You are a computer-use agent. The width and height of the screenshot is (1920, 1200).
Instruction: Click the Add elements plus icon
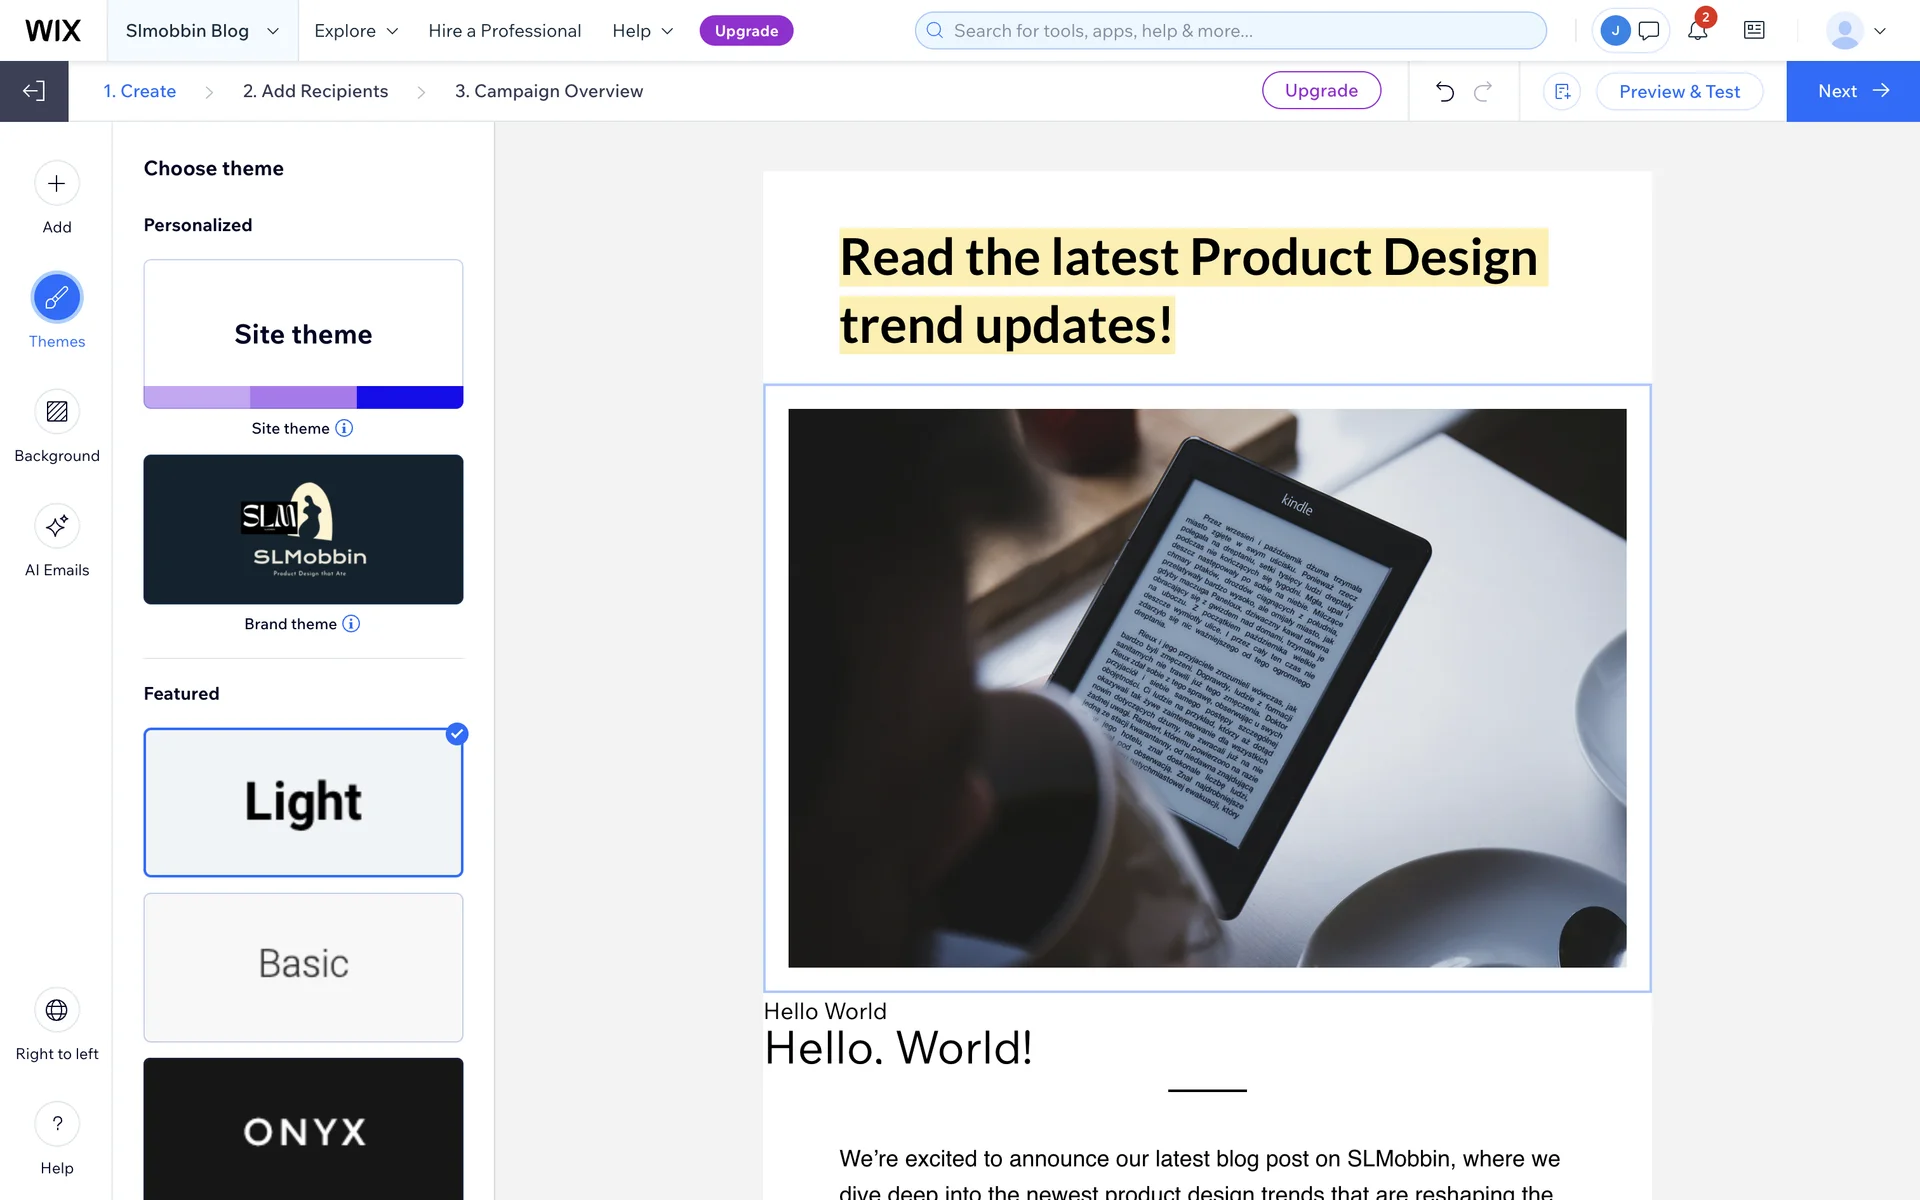[57, 184]
